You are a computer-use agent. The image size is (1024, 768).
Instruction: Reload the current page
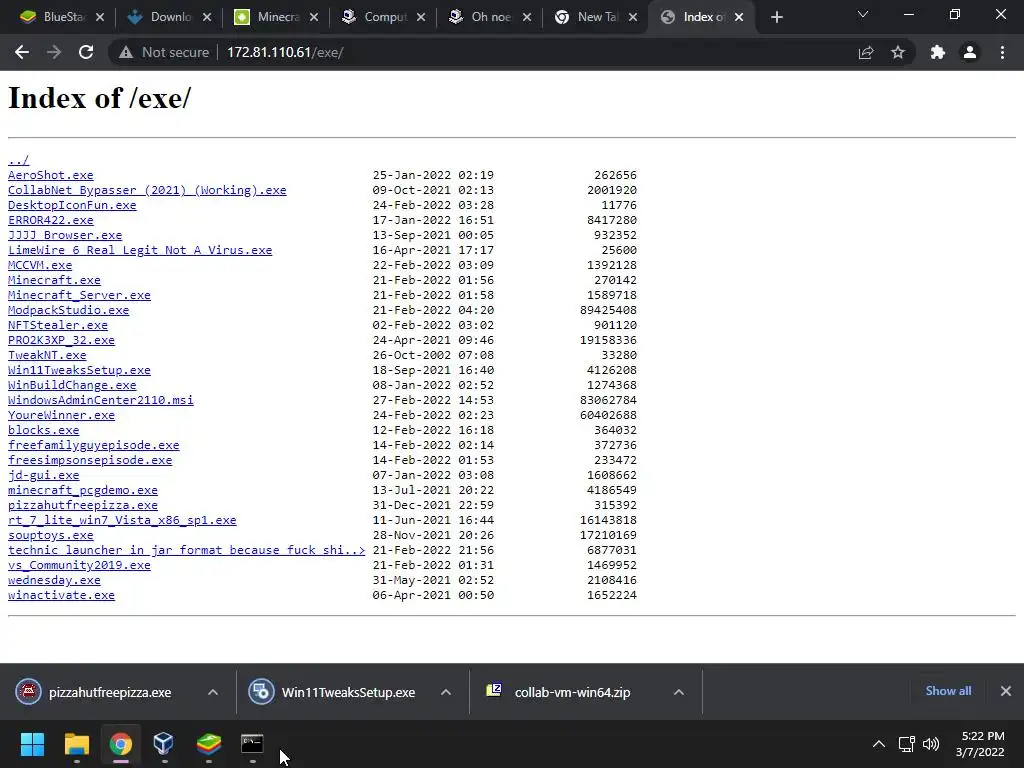[x=86, y=52]
